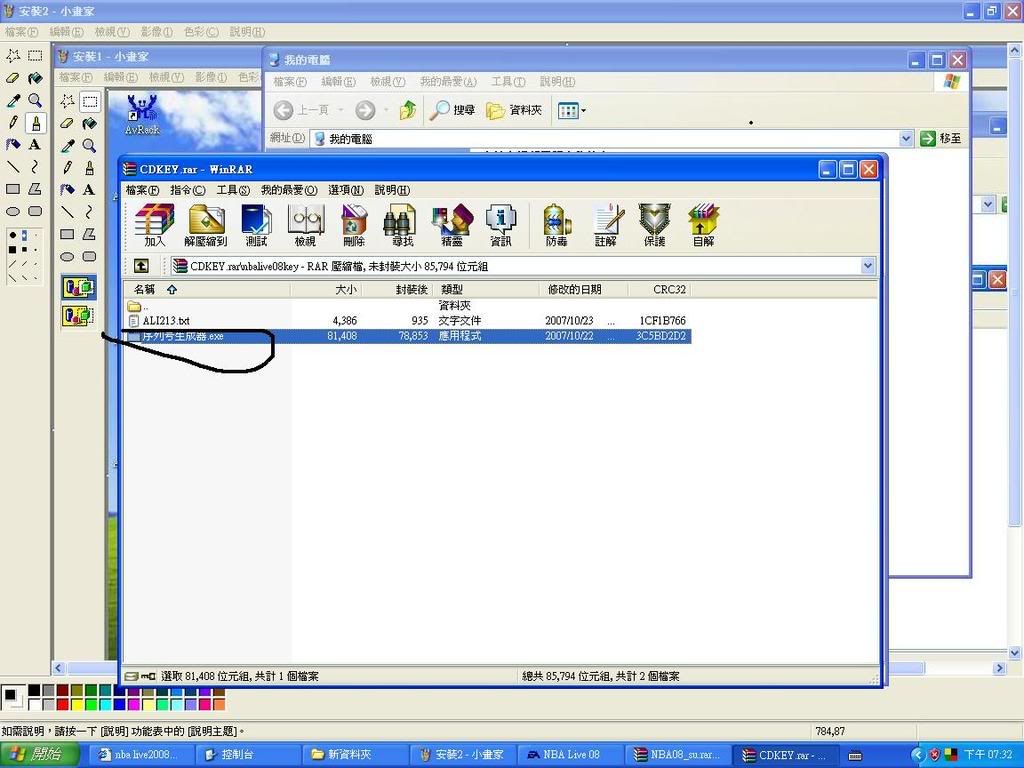Enable opaque drawing option in 安裝1 Paint

click(x=78, y=287)
